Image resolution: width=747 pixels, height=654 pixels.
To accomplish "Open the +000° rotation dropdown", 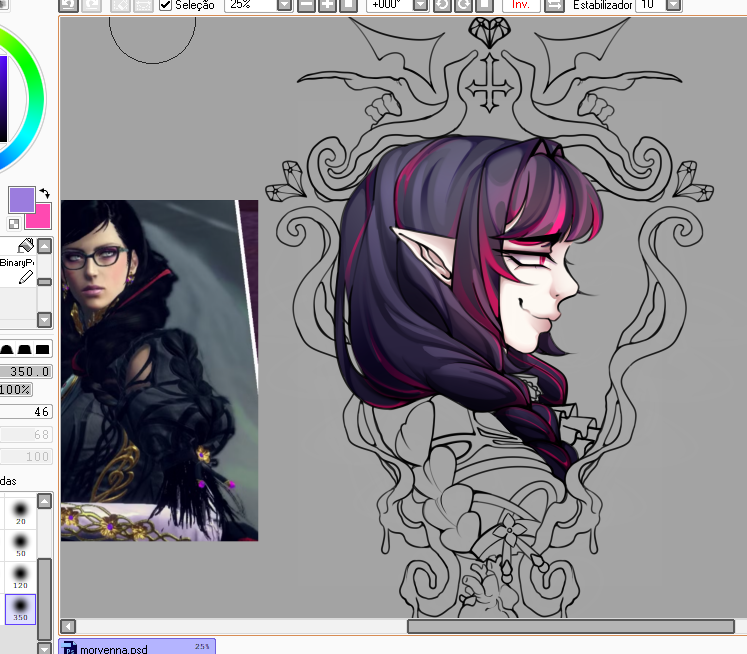I will coord(421,5).
